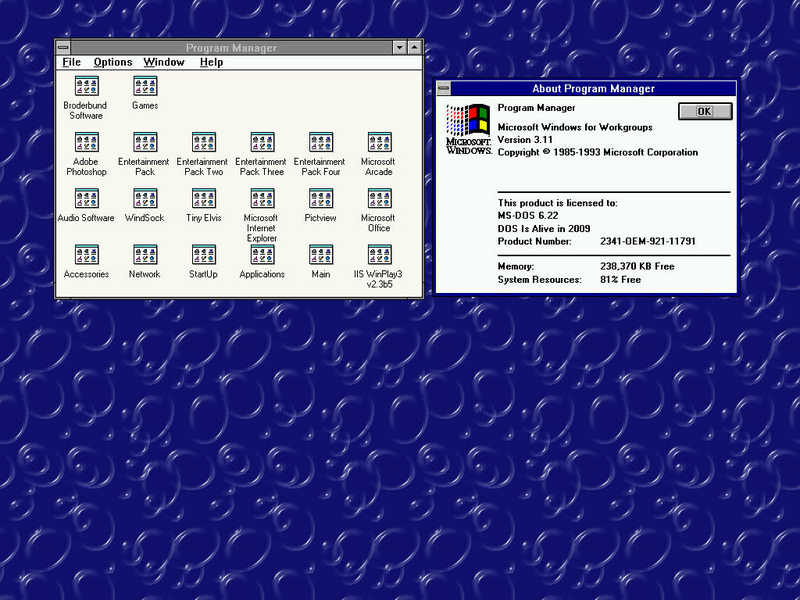The image size is (800, 600).
Task: Click the Program Manager title bar
Action: [231, 47]
